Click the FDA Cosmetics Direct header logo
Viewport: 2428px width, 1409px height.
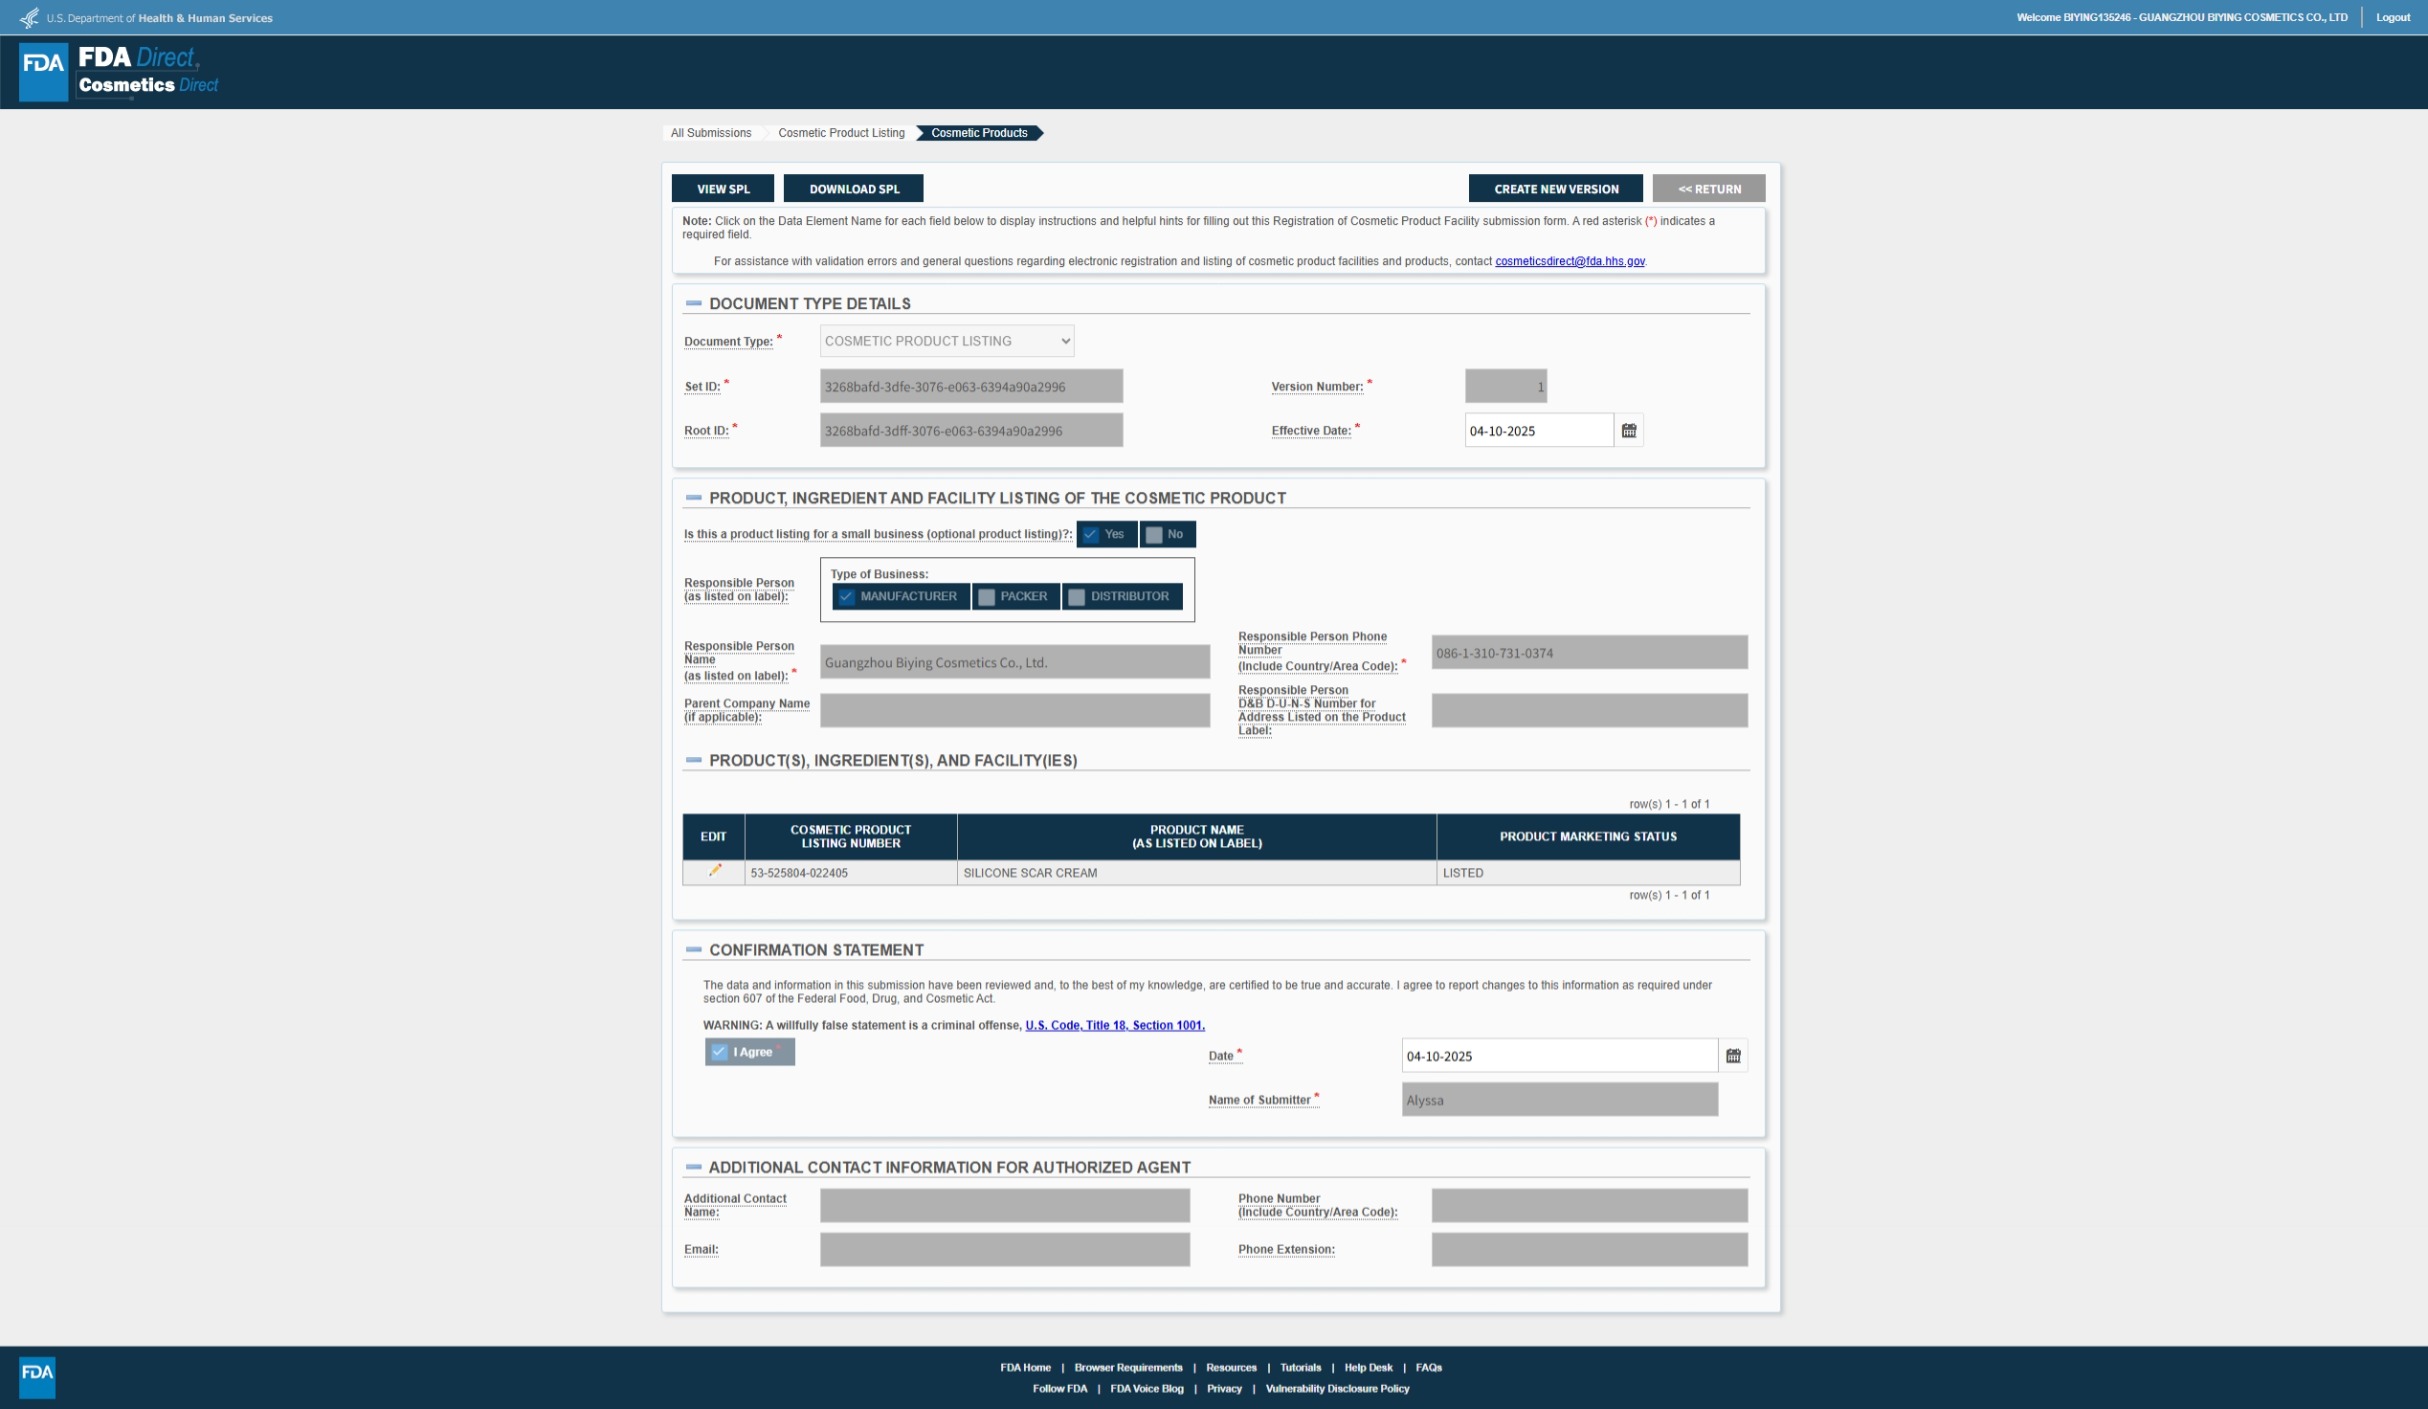pyautogui.click(x=120, y=72)
